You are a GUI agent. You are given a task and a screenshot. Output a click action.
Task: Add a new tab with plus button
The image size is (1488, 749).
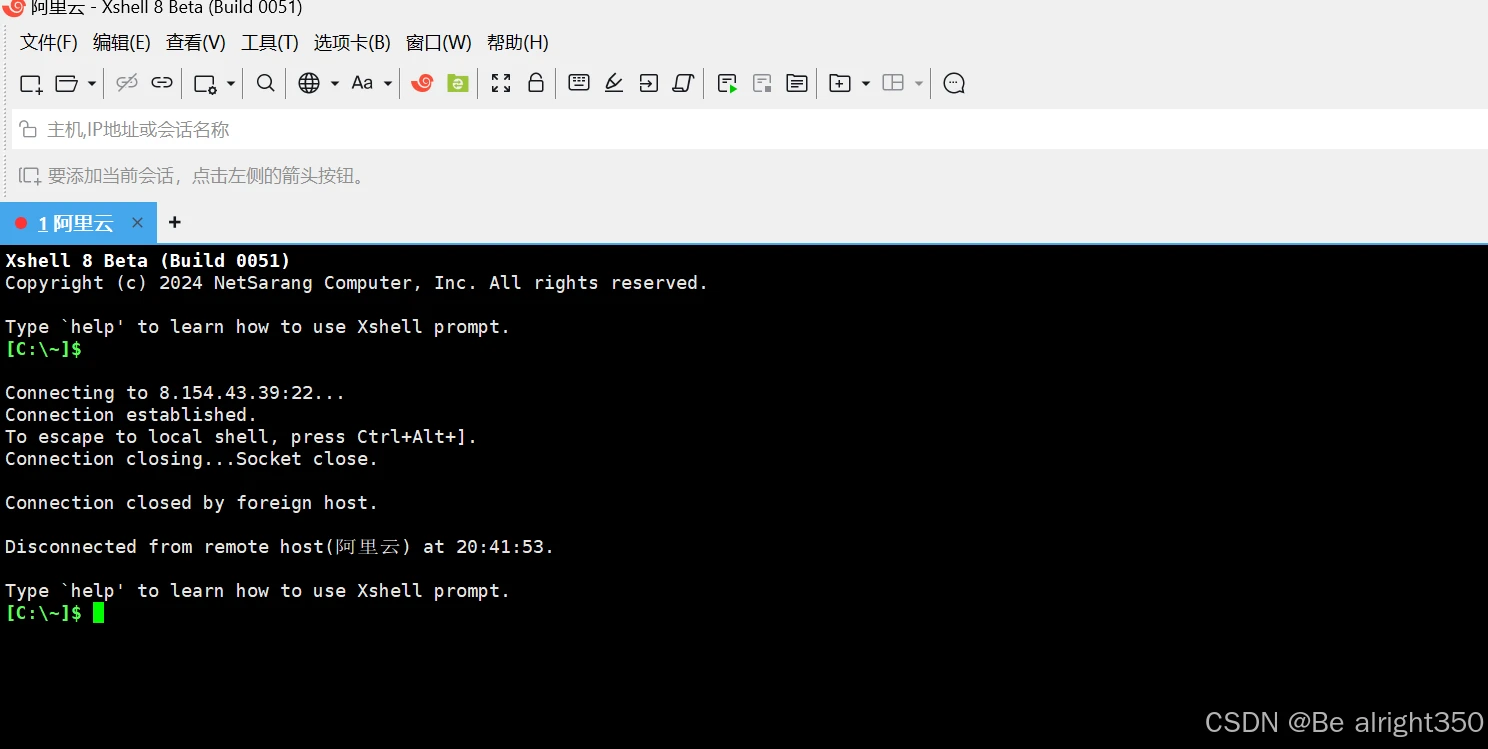coord(174,222)
